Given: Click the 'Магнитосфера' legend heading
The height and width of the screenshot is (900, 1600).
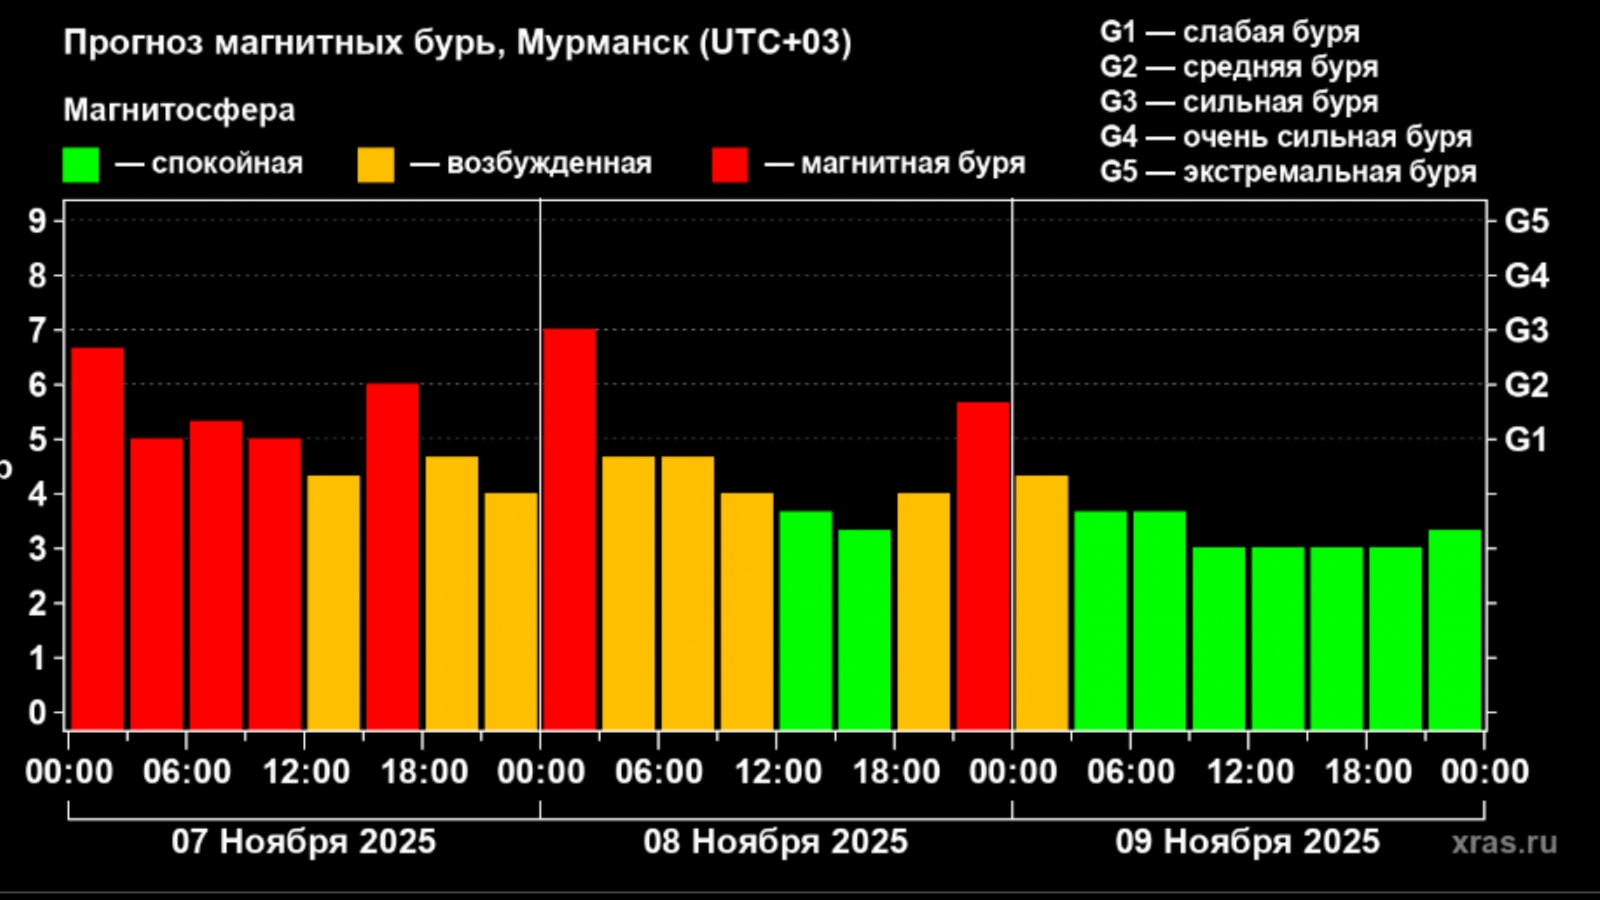Looking at the screenshot, I should (179, 110).
